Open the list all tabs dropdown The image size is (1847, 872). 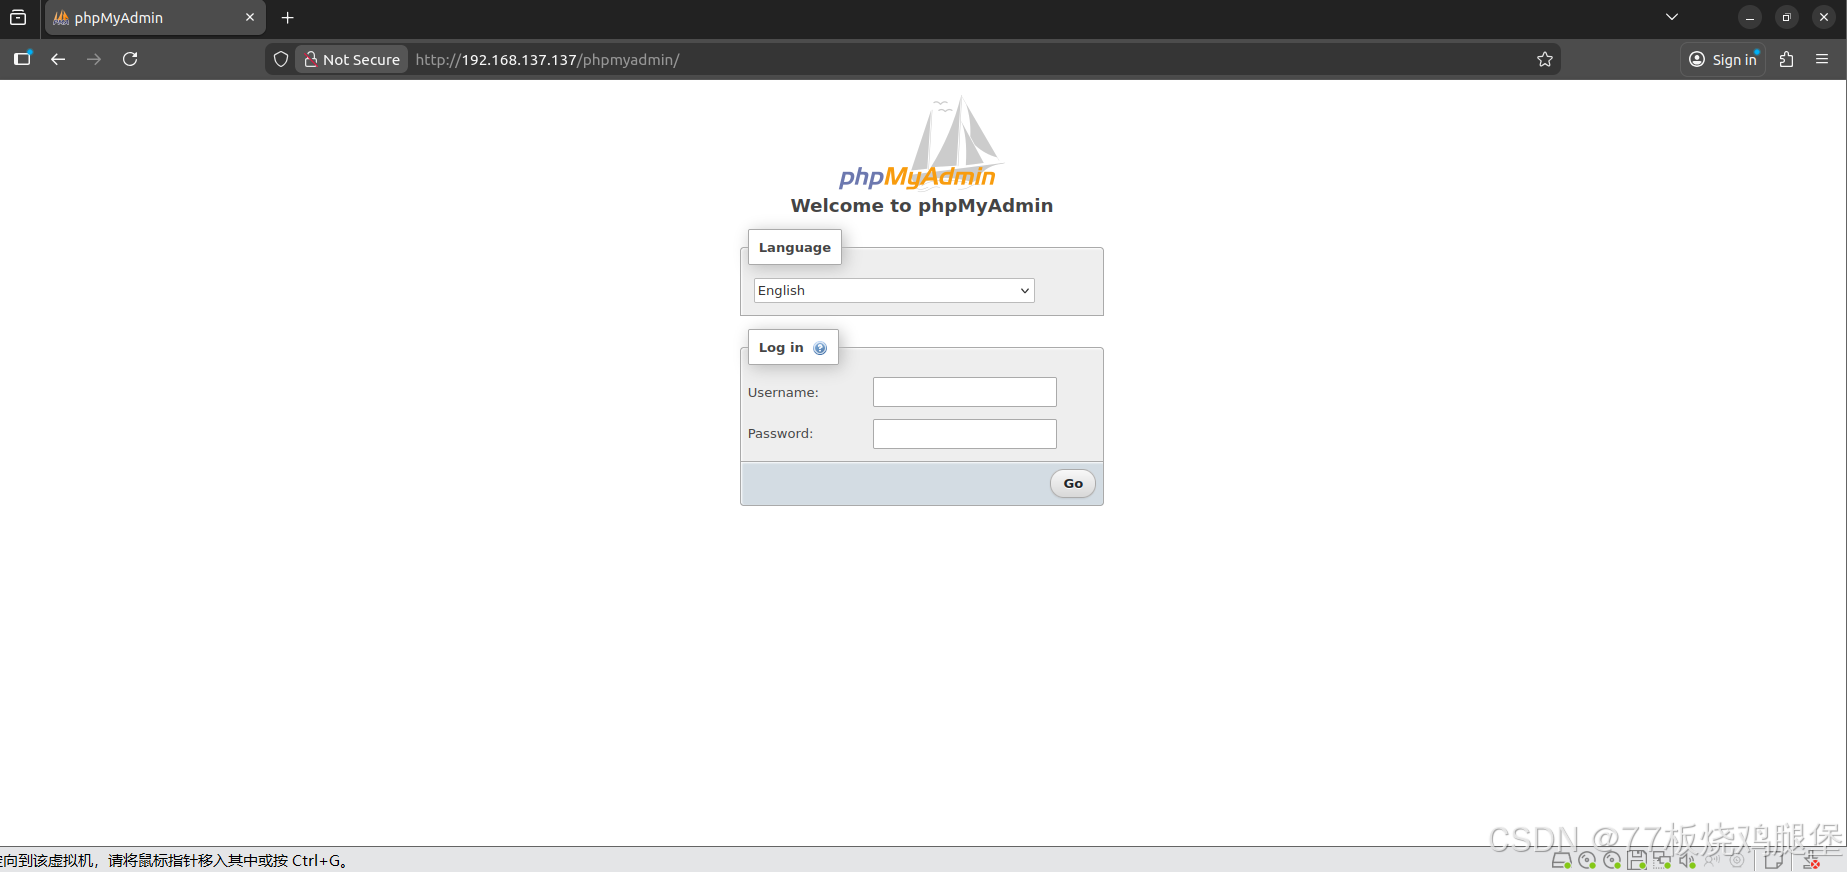tap(1672, 17)
